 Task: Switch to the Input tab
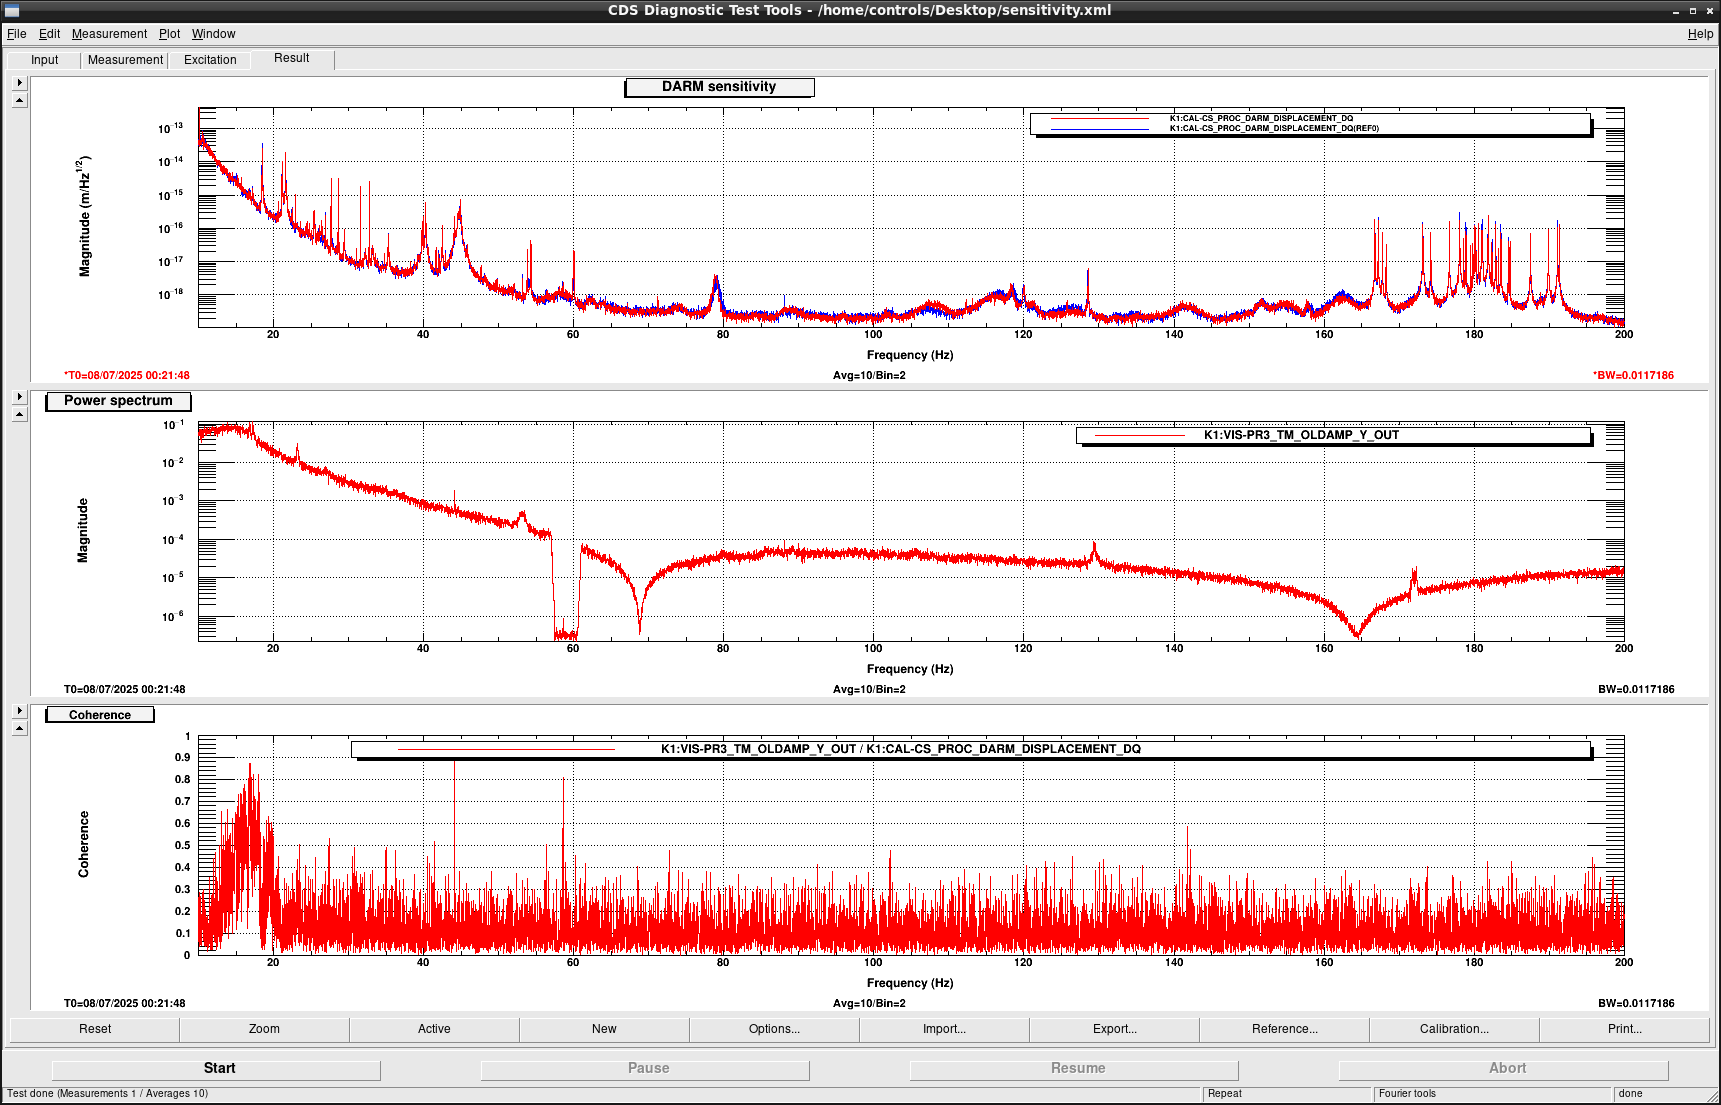[45, 60]
